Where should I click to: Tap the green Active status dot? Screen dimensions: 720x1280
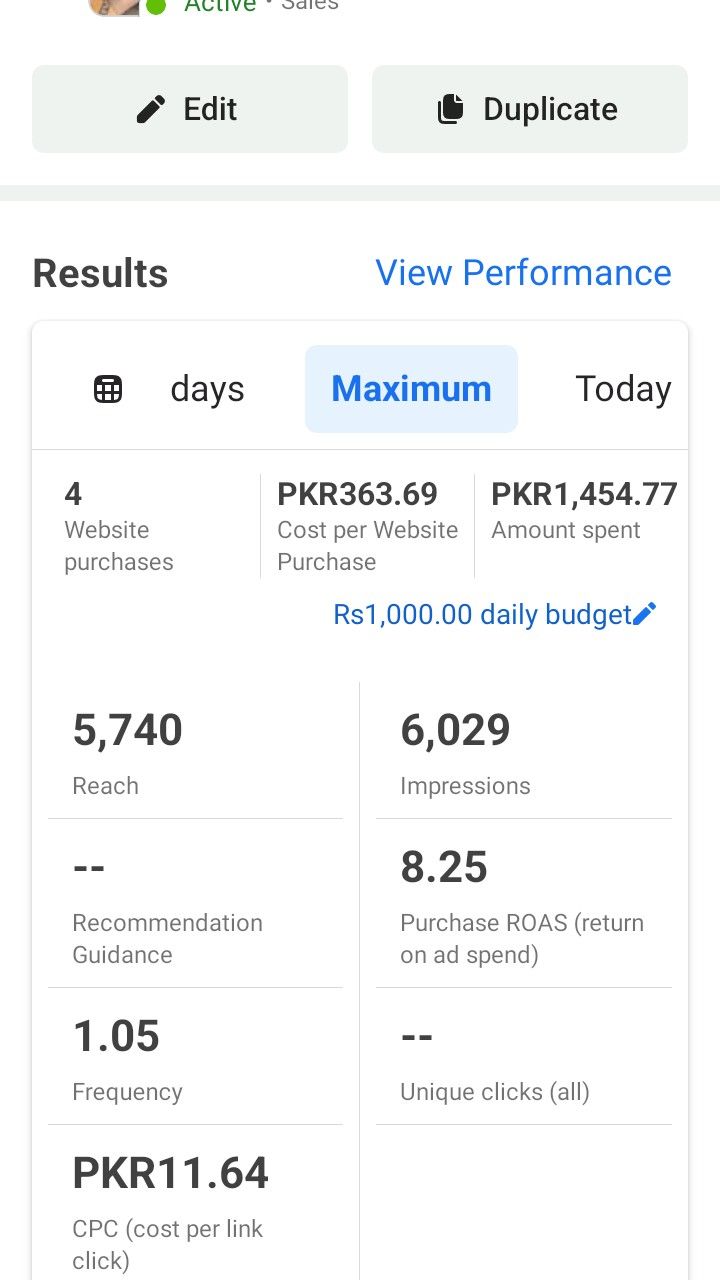click(x=156, y=7)
